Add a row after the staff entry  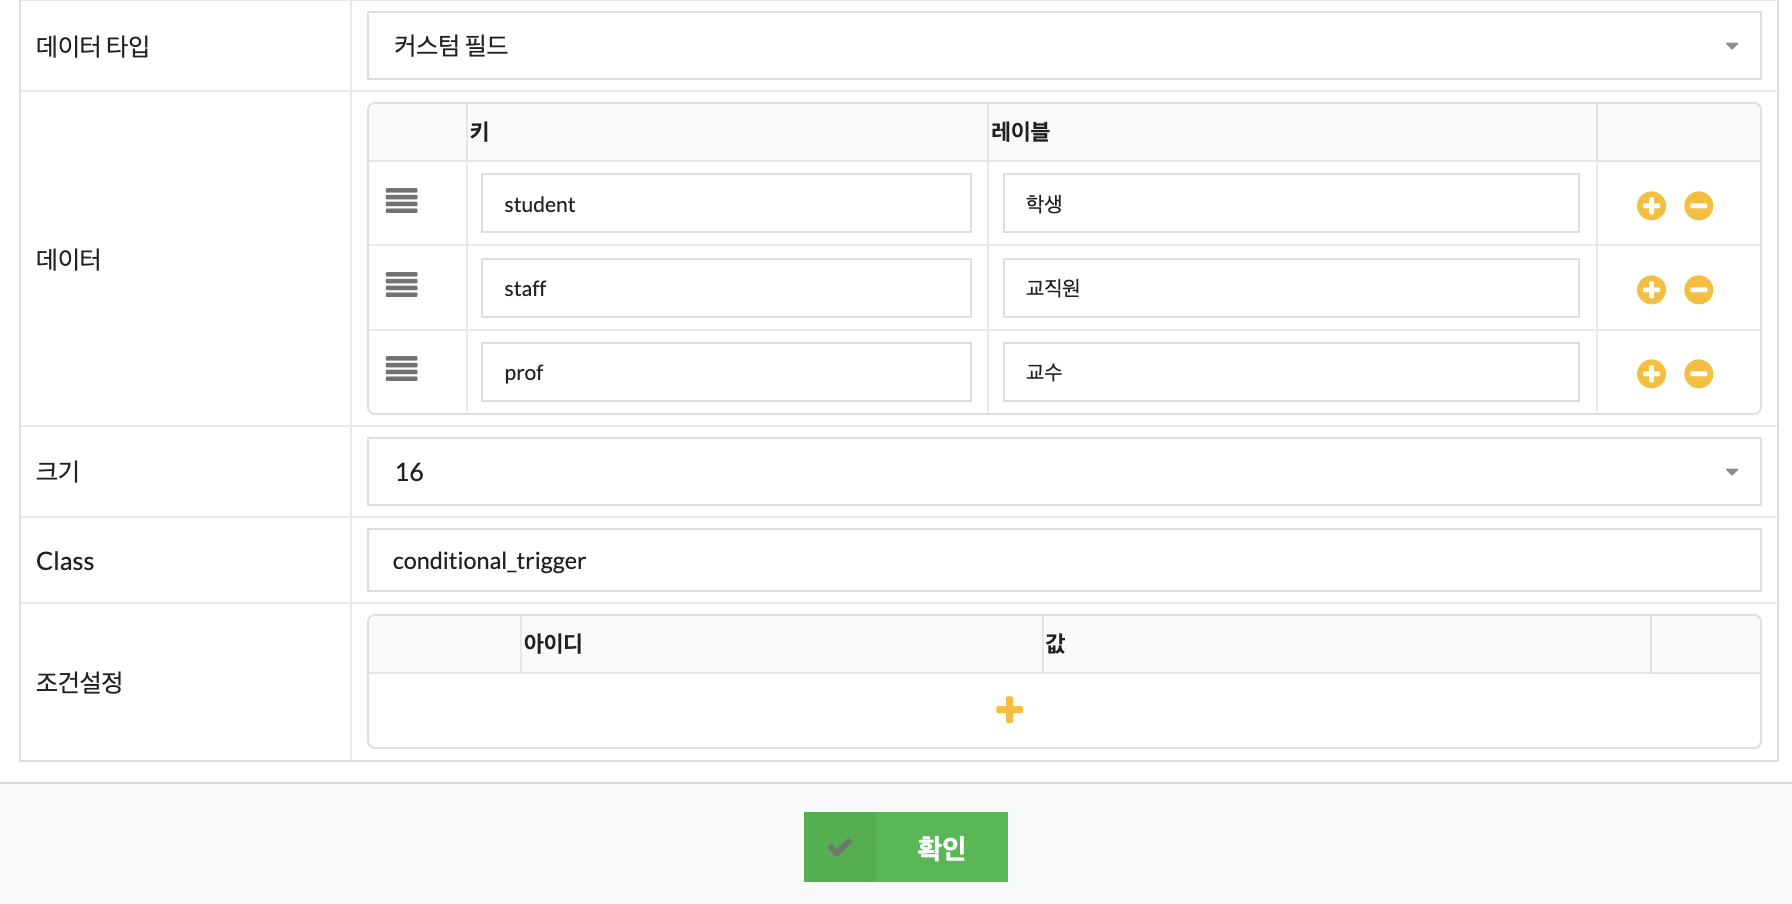tap(1651, 290)
